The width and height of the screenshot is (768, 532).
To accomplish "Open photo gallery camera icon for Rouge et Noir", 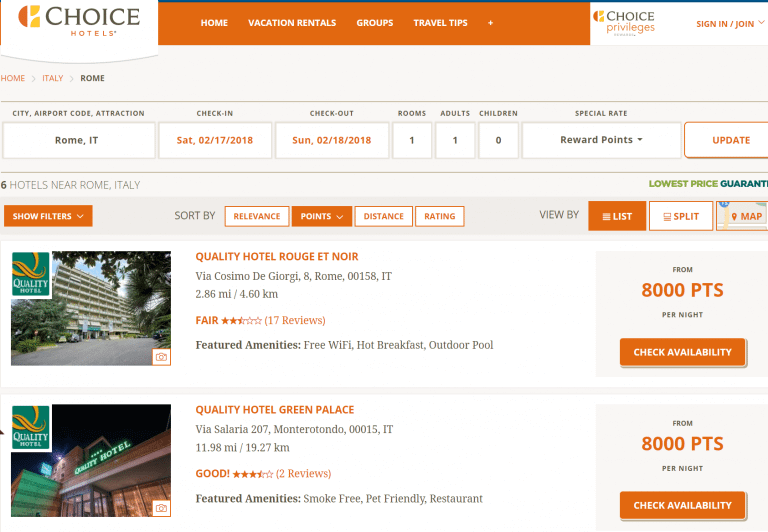I will 161,357.
